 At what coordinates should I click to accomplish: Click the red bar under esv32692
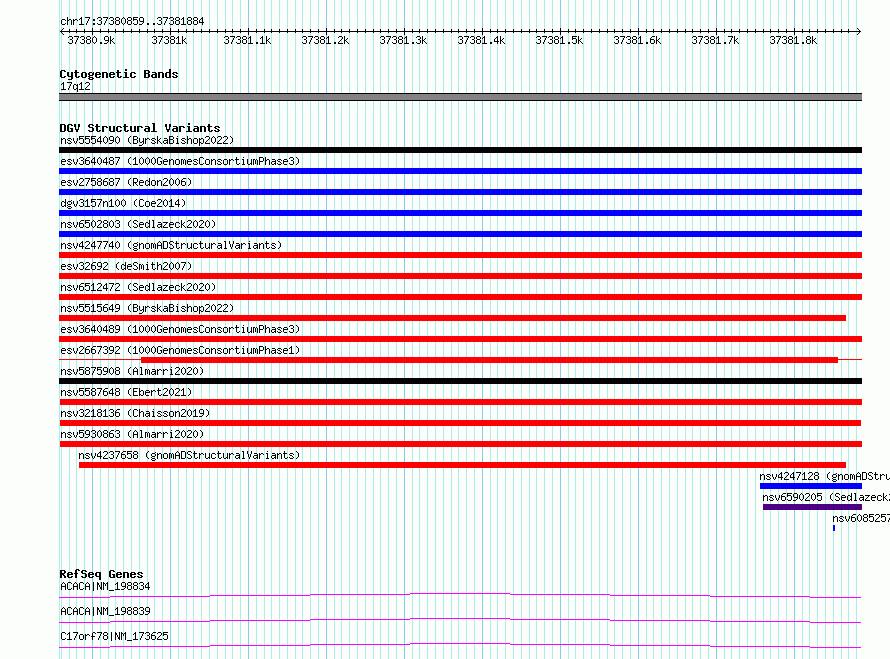[x=460, y=276]
